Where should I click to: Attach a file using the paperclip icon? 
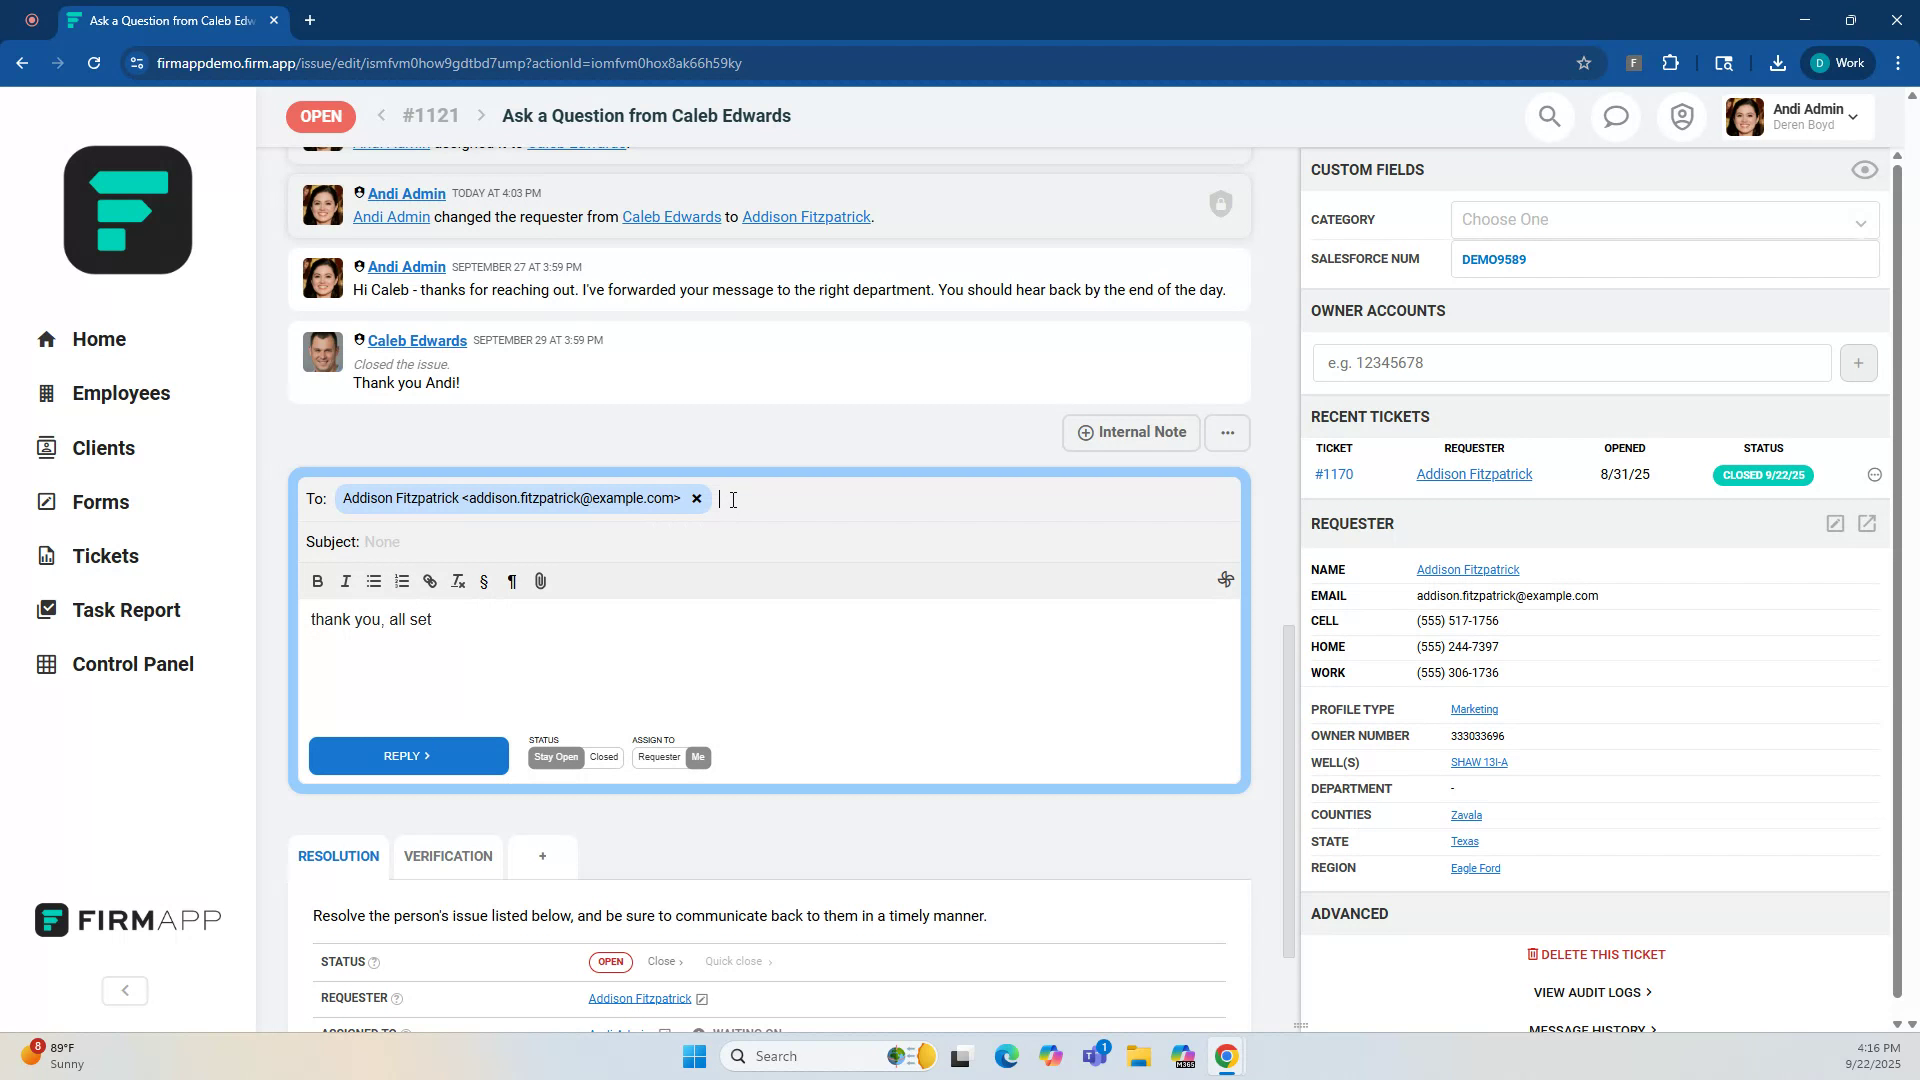540,581
